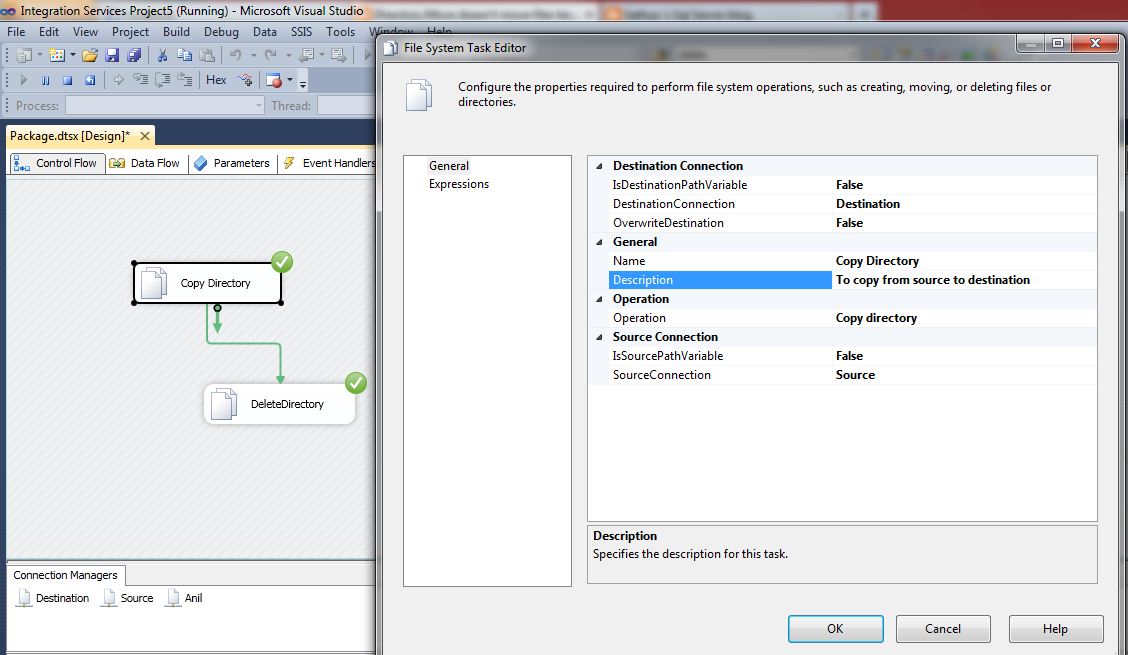Switch to the Data Flow tab

(146, 163)
